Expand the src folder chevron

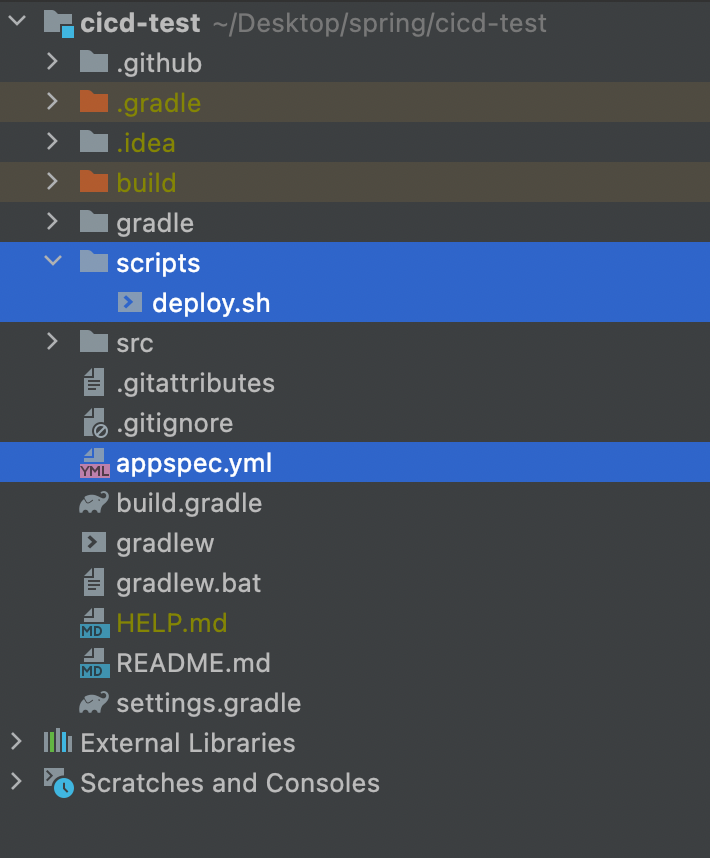point(53,341)
